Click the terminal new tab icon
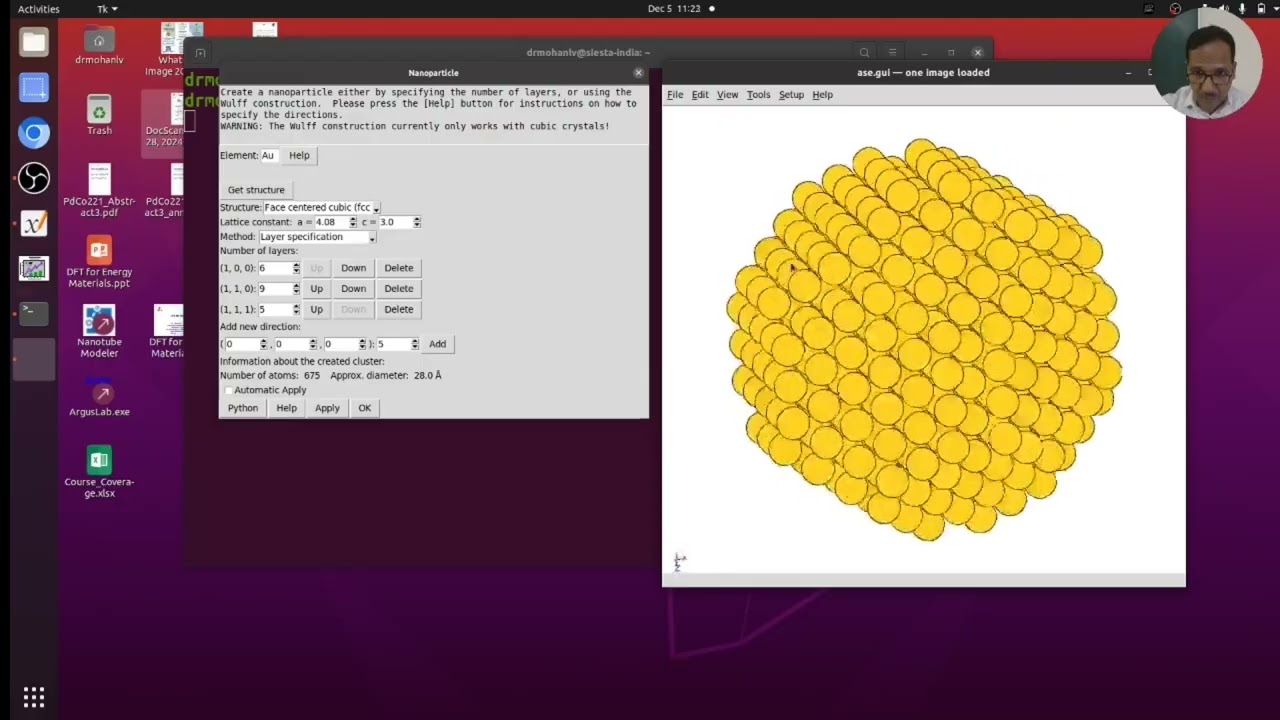The image size is (1280, 720). pos(201,53)
